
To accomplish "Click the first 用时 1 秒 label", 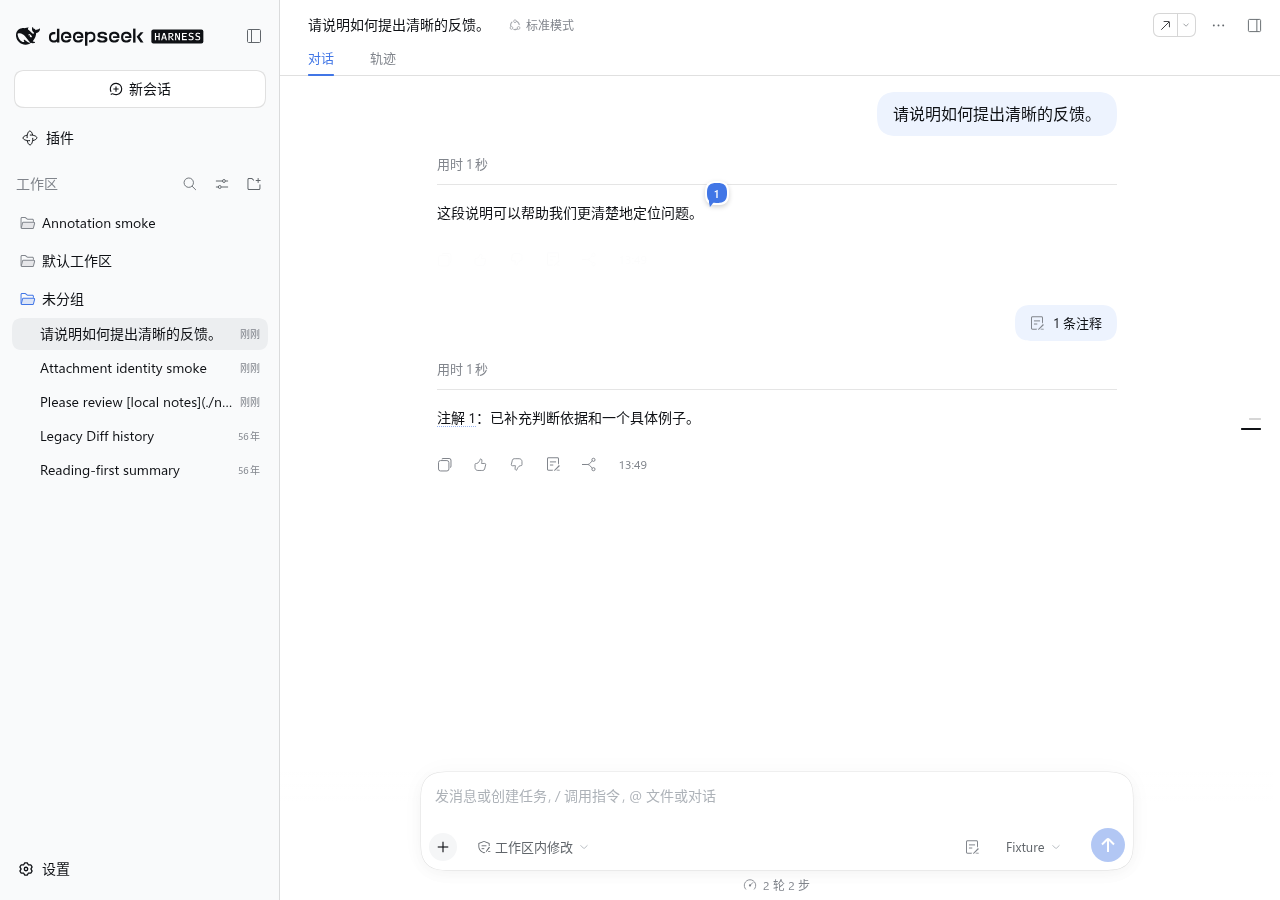I will (x=462, y=164).
